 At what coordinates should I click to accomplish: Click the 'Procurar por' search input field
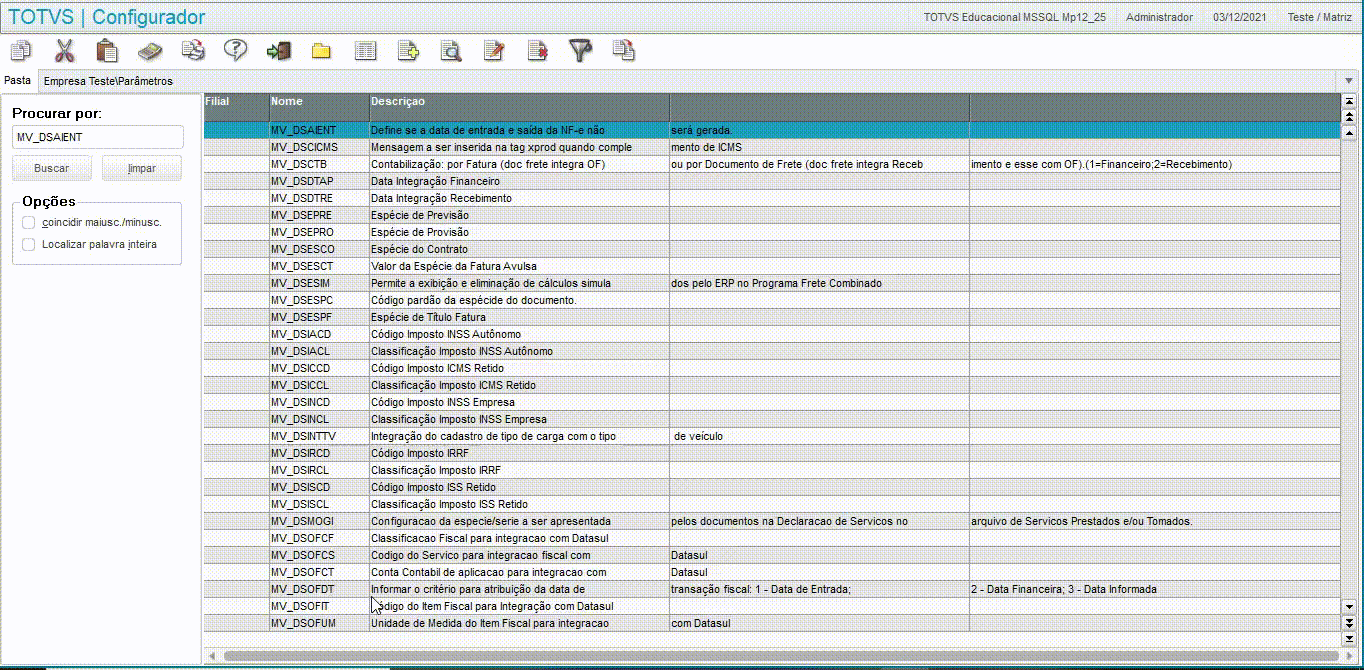pyautogui.click(x=98, y=137)
